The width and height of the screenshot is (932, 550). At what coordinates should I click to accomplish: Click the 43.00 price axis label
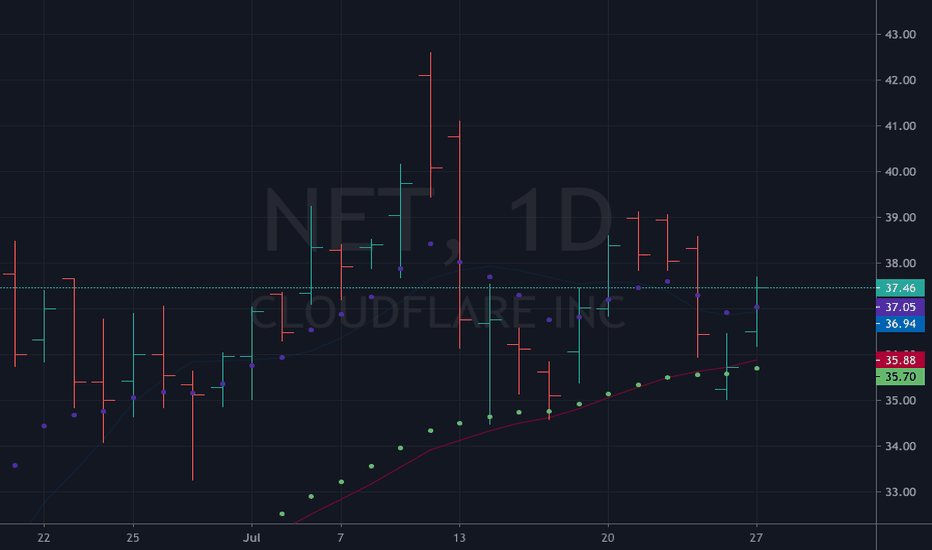900,34
